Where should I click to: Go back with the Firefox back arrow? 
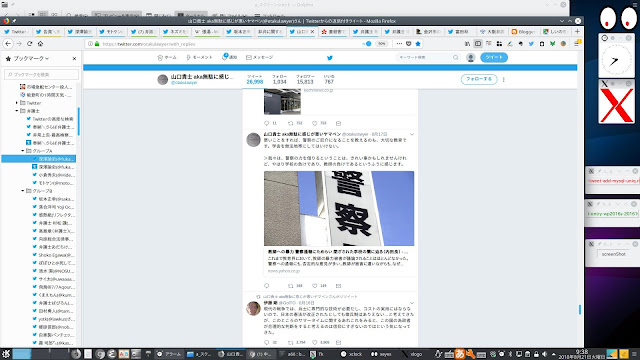(8, 44)
